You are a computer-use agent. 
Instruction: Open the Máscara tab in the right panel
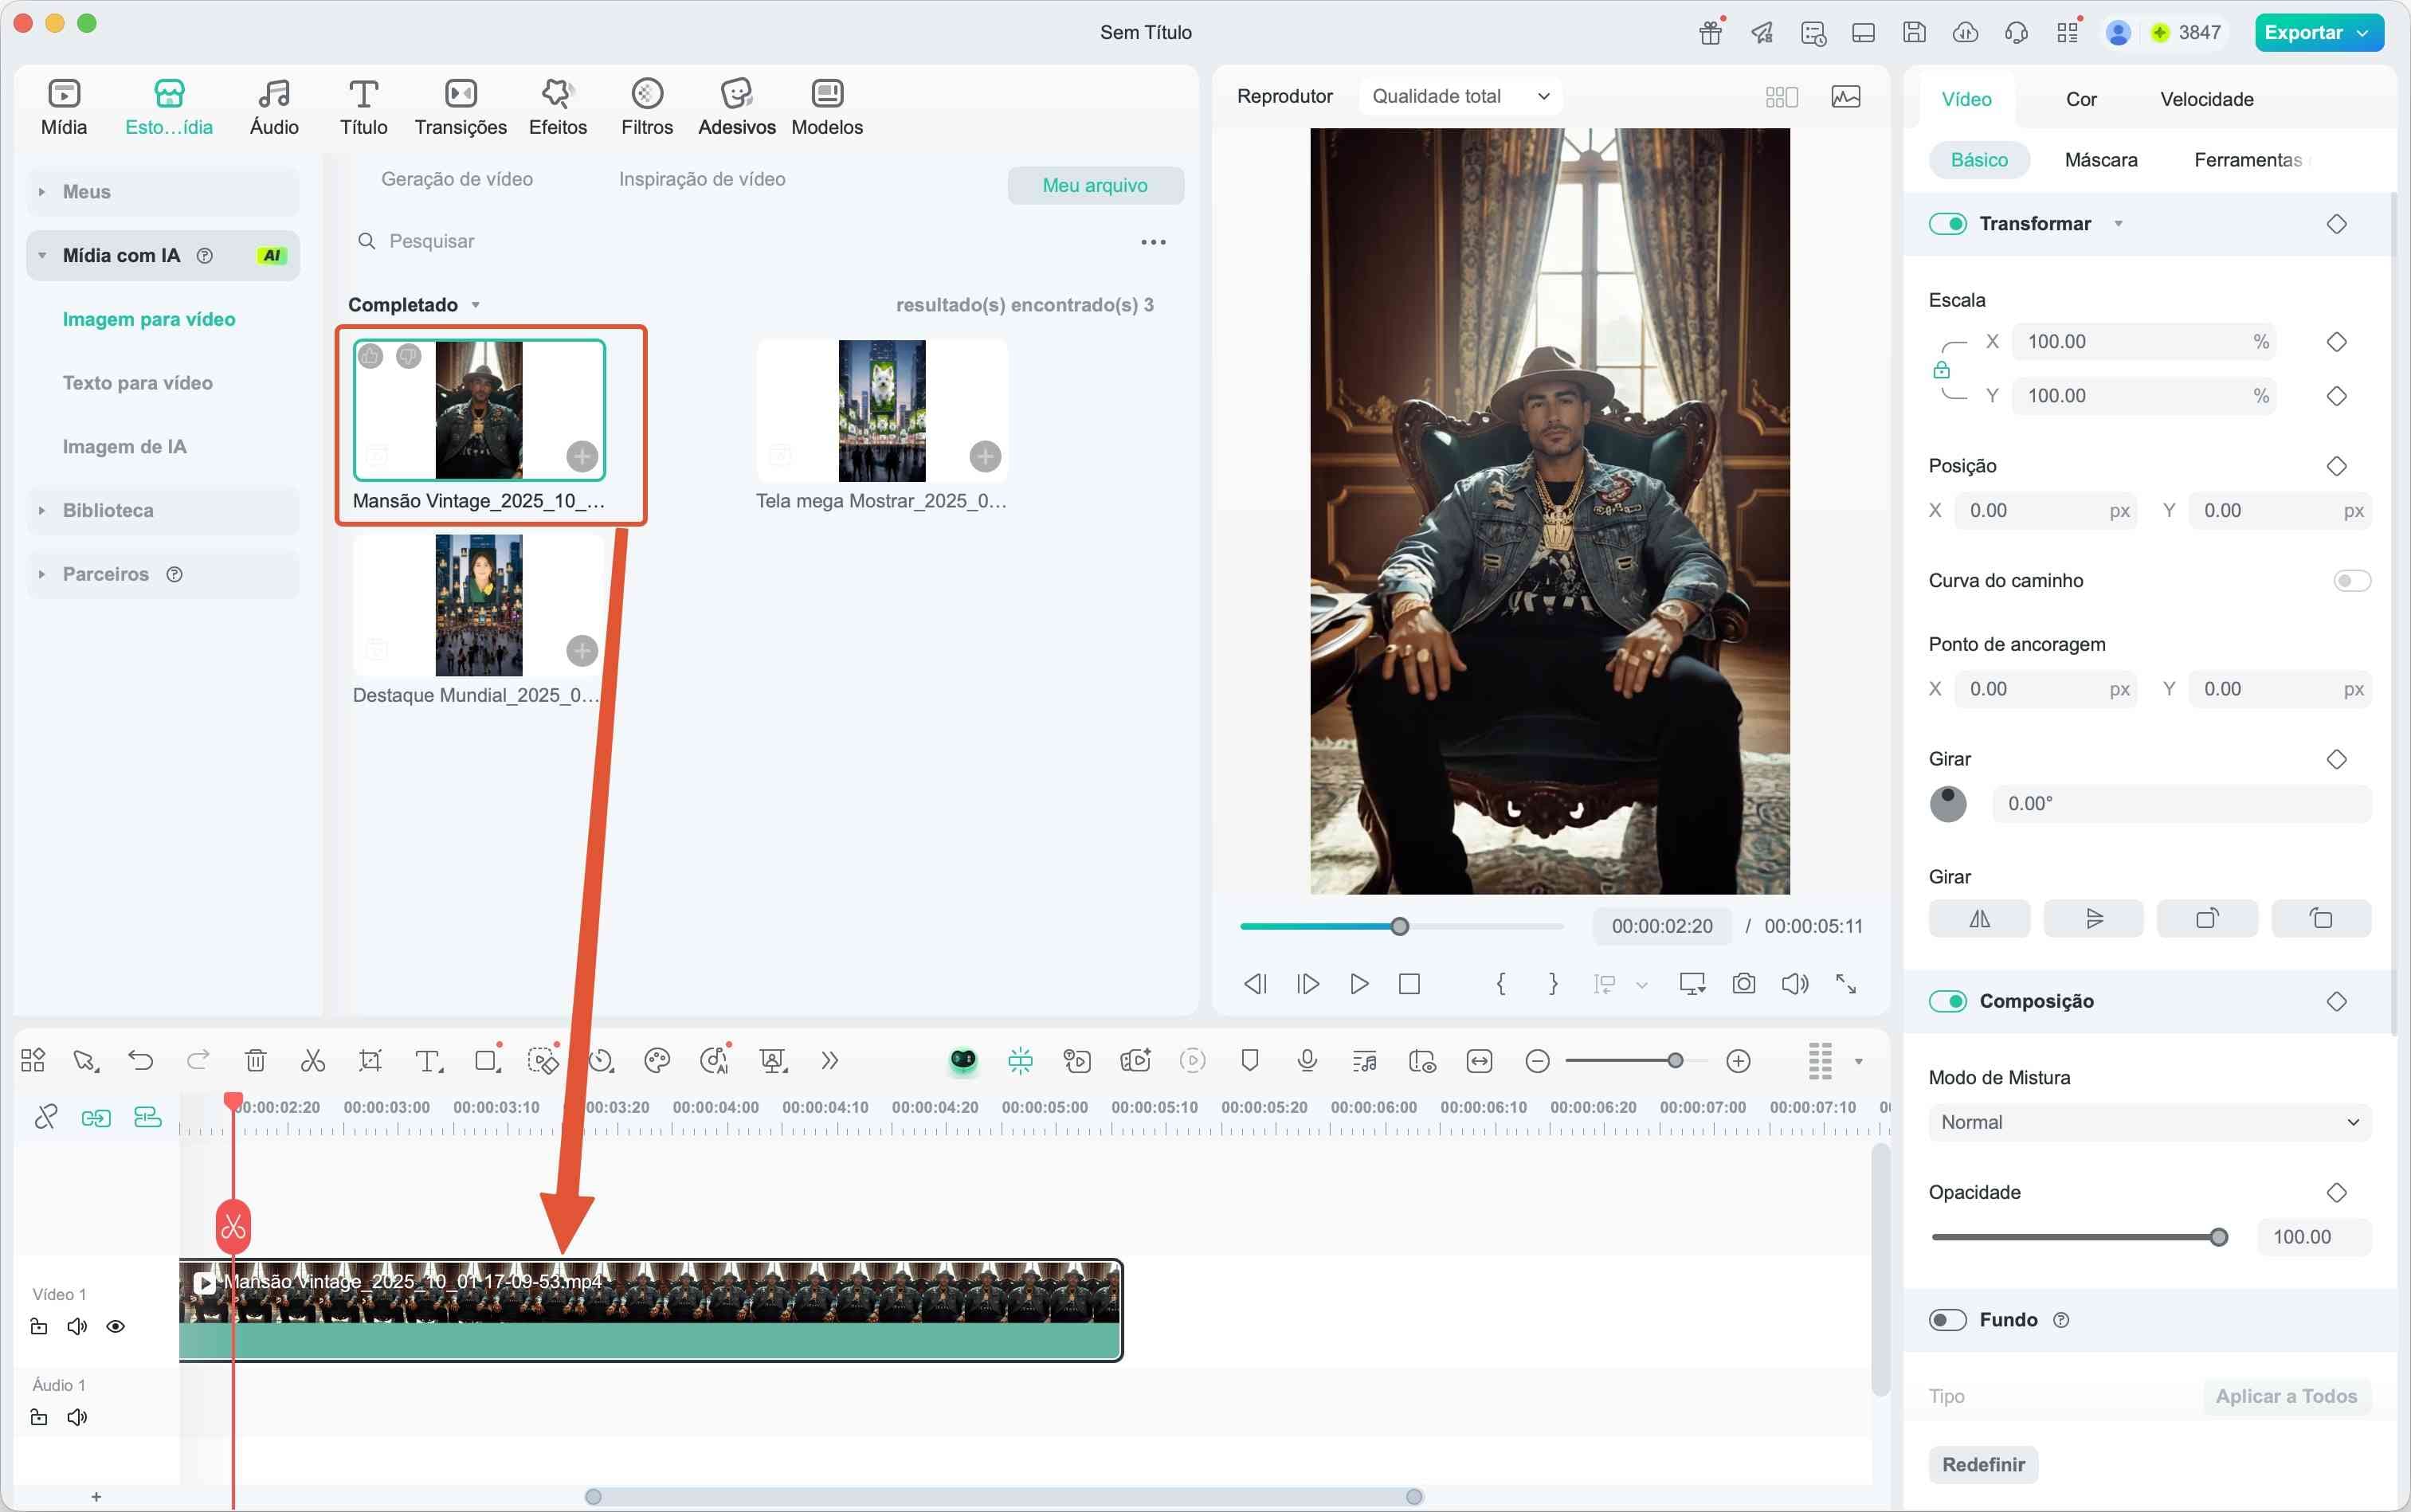click(x=2100, y=159)
